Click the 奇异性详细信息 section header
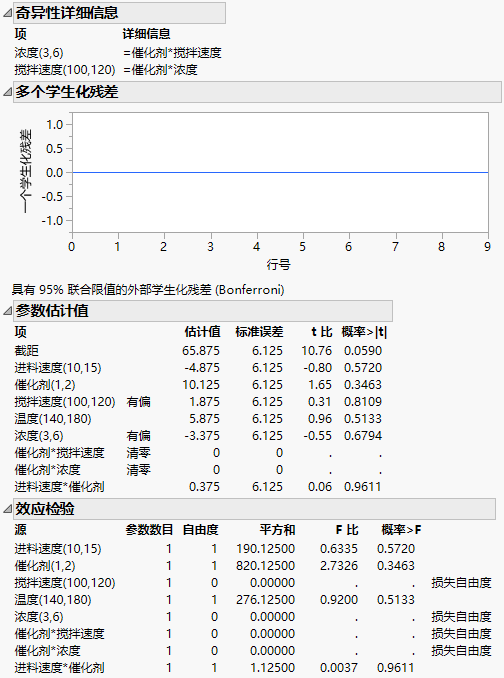 point(119,13)
